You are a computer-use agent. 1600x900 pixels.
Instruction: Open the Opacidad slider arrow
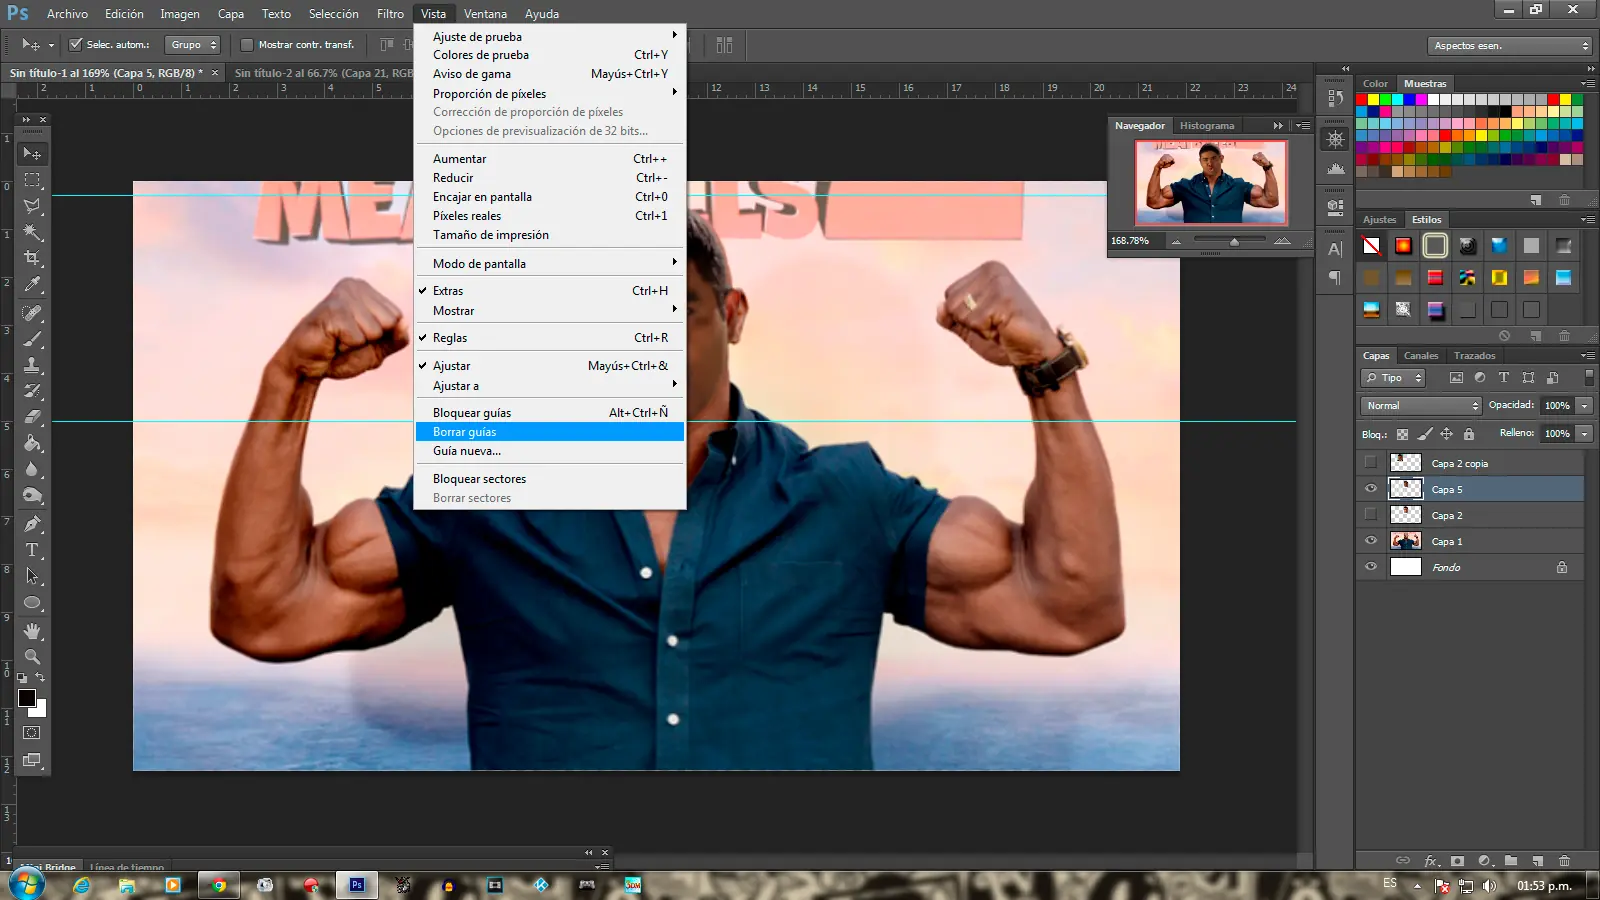point(1584,406)
